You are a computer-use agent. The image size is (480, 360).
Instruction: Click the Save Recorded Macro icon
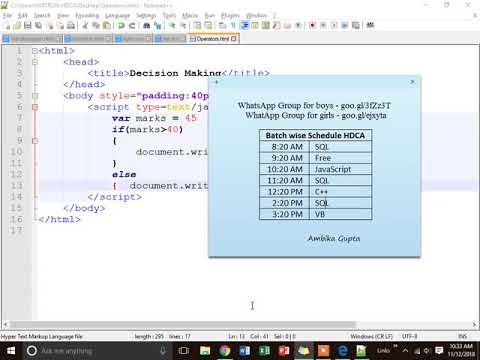pyautogui.click(x=356, y=25)
